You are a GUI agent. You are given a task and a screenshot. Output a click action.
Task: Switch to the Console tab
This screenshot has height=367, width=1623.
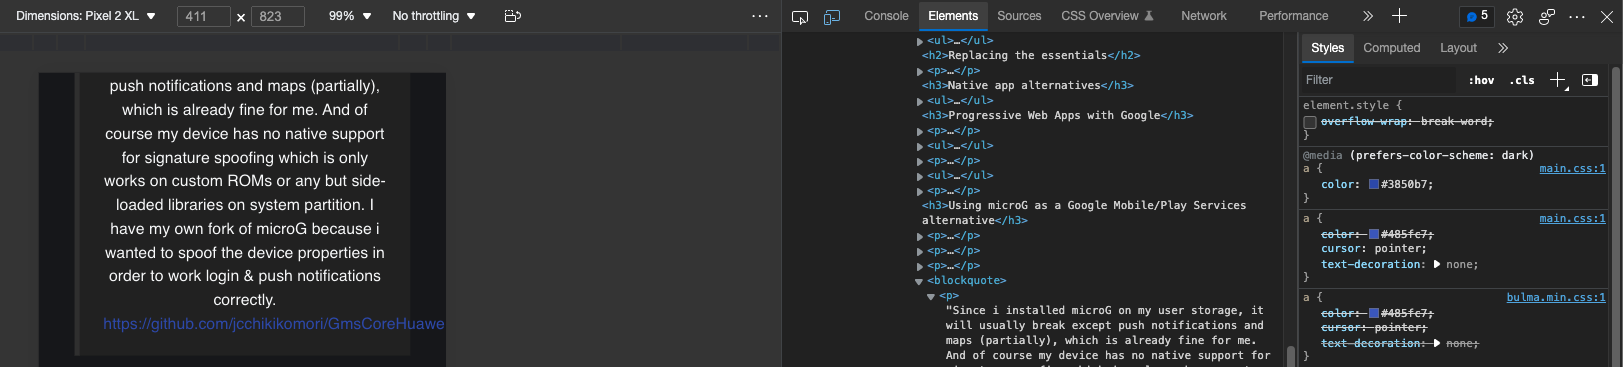pos(886,16)
